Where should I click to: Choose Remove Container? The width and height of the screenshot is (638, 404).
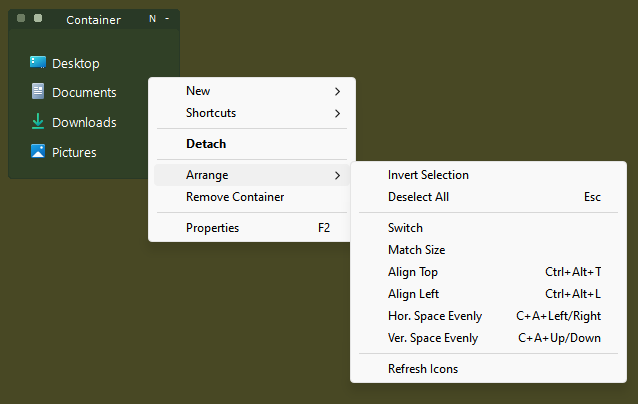coord(252,197)
